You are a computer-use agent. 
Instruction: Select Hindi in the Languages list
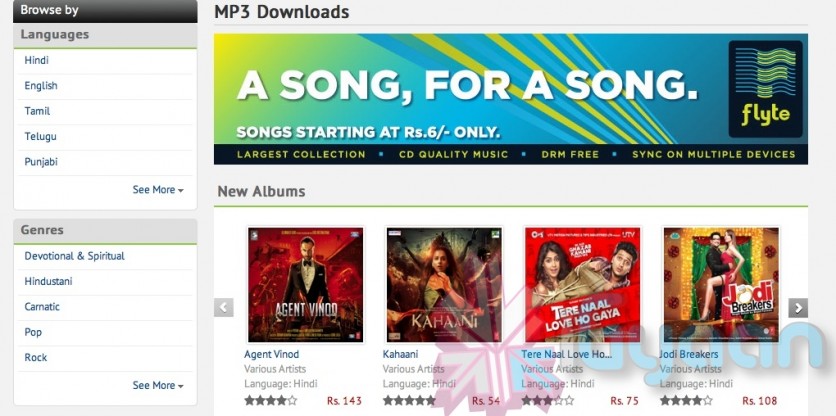coord(36,60)
